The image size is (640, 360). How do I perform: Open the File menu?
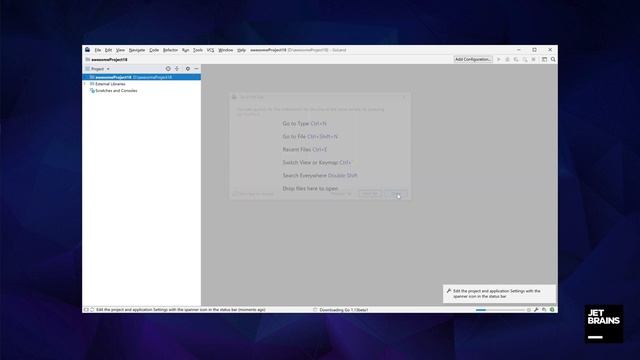(x=98, y=50)
